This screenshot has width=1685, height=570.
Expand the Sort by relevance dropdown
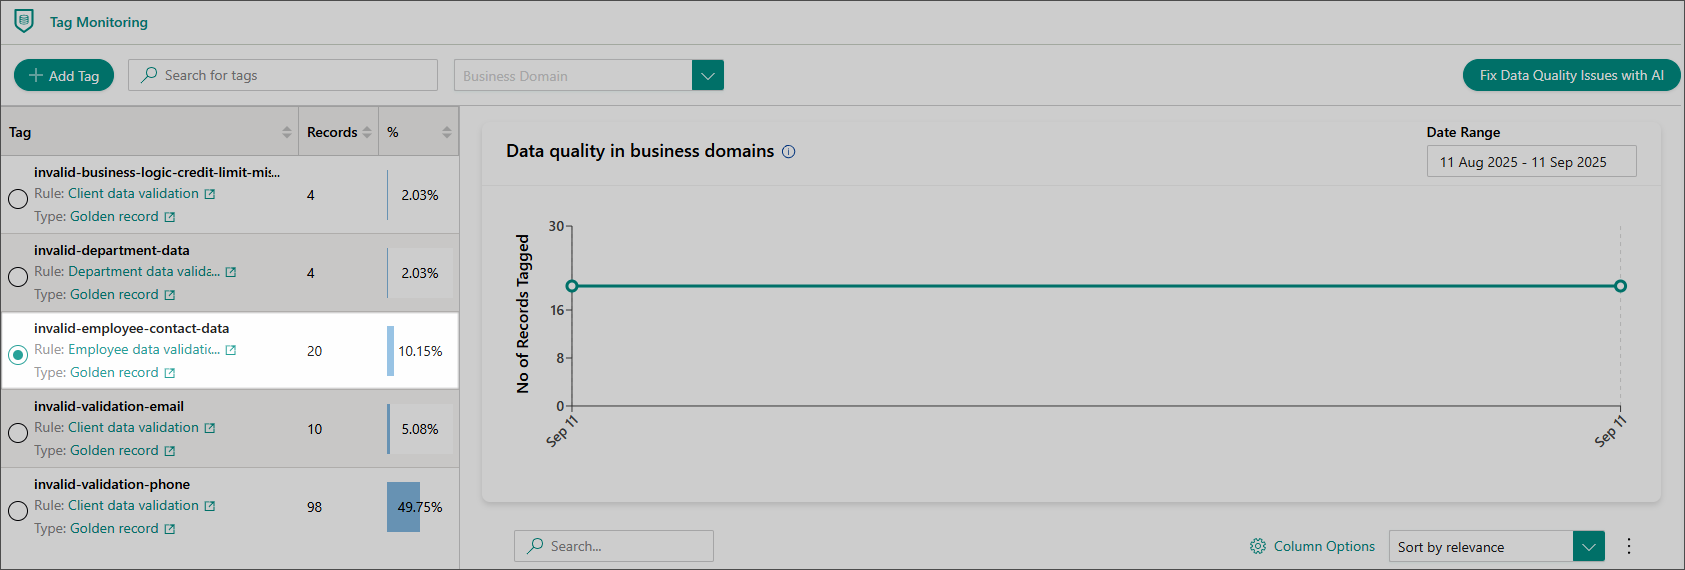[1588, 547]
